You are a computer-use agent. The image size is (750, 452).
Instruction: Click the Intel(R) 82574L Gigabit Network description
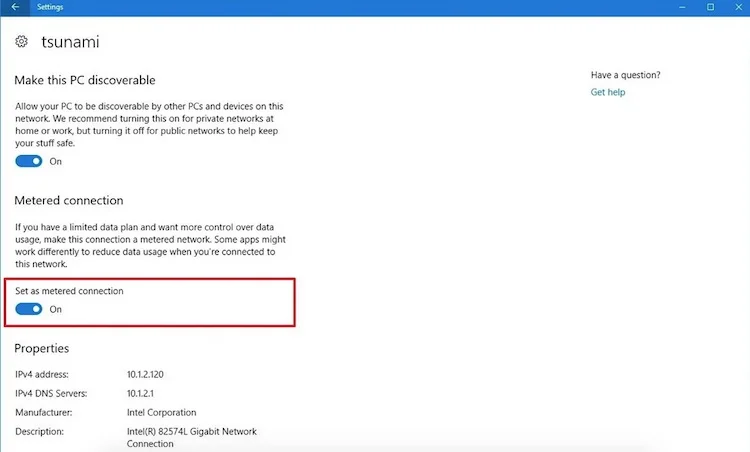click(x=191, y=437)
